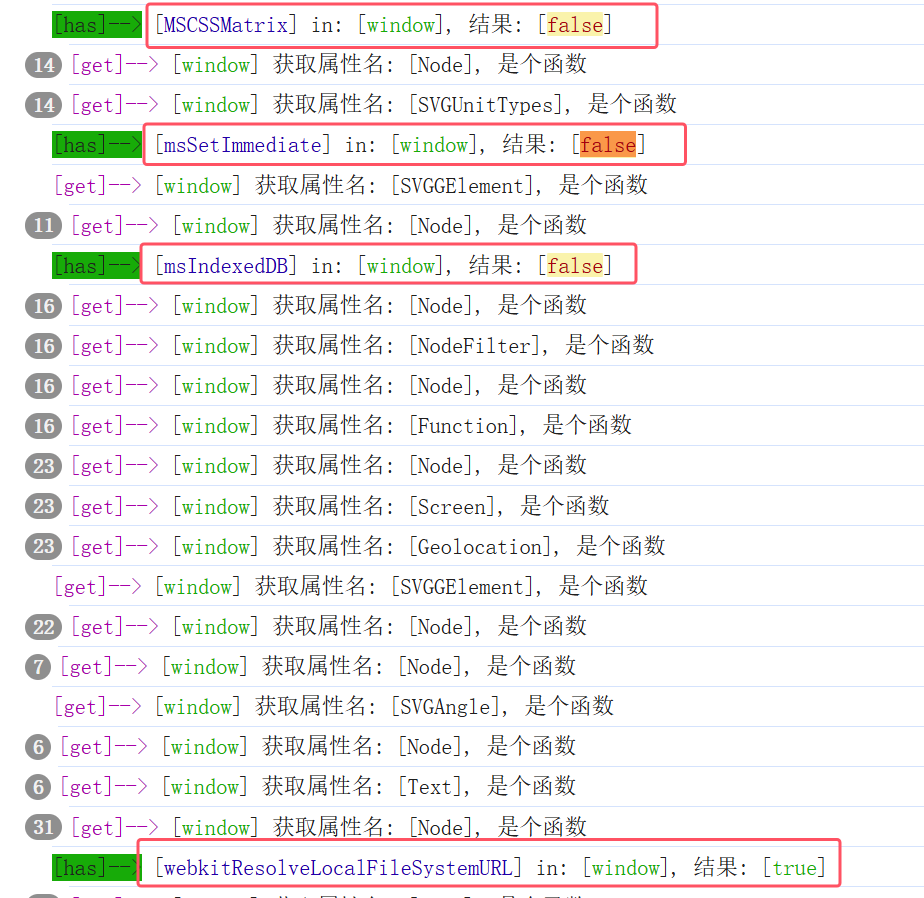Viewport: 924px width, 898px height.
Task: Click the 16 badge beside the NodeFilter entry
Action: (43, 346)
